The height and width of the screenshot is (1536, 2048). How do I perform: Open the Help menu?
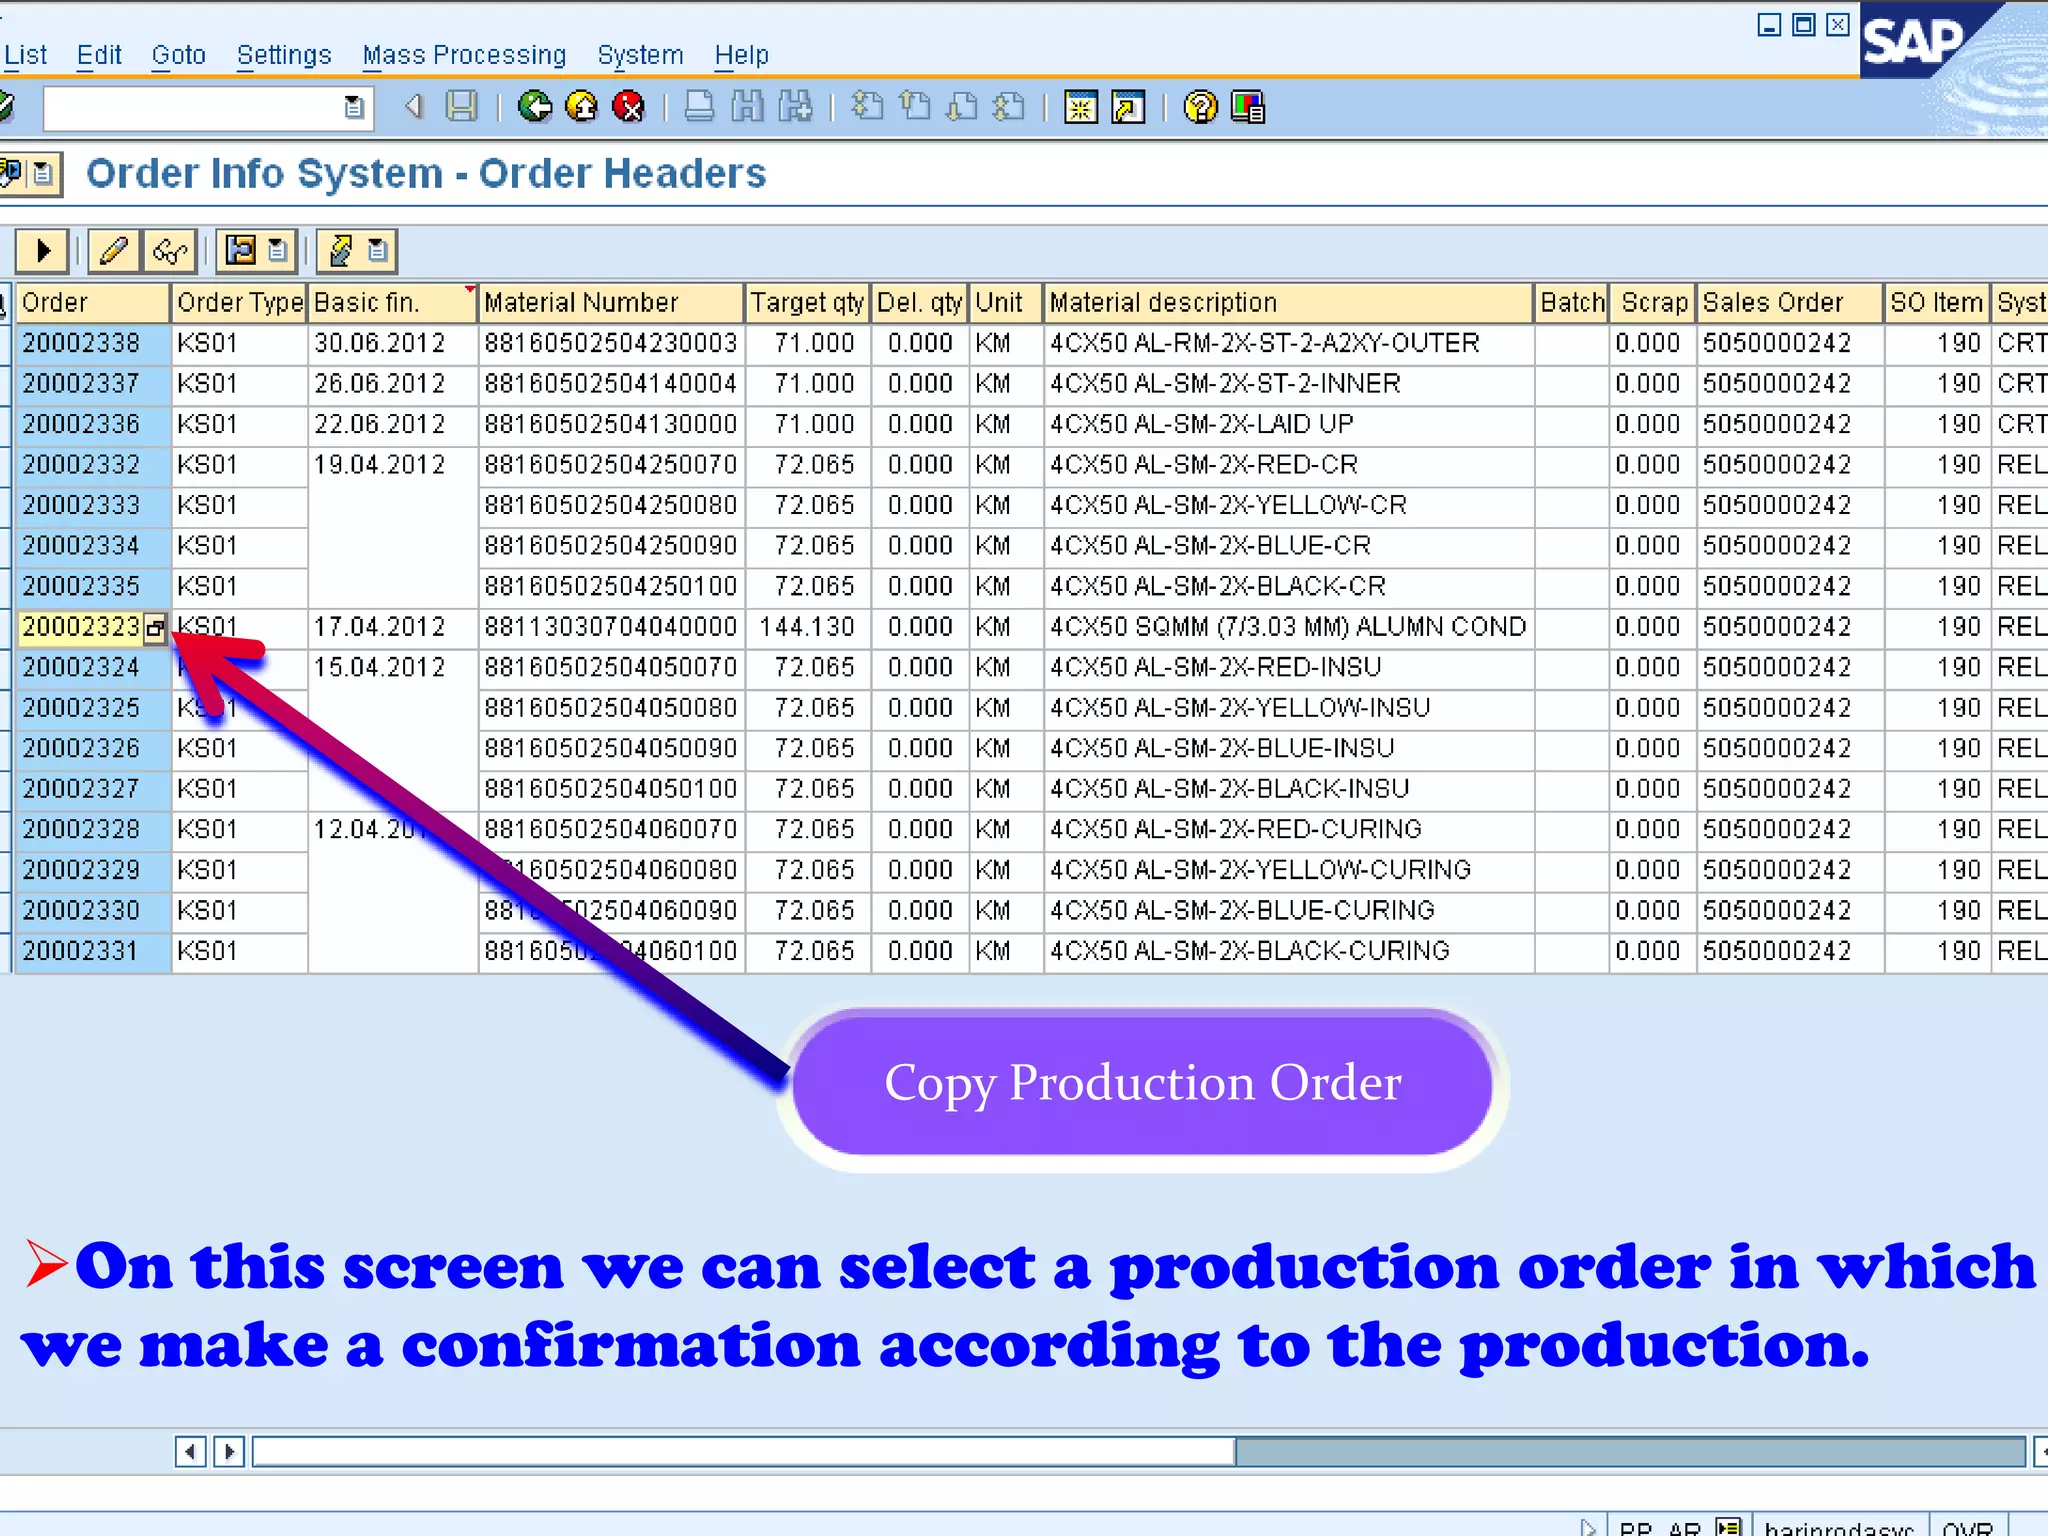(742, 54)
